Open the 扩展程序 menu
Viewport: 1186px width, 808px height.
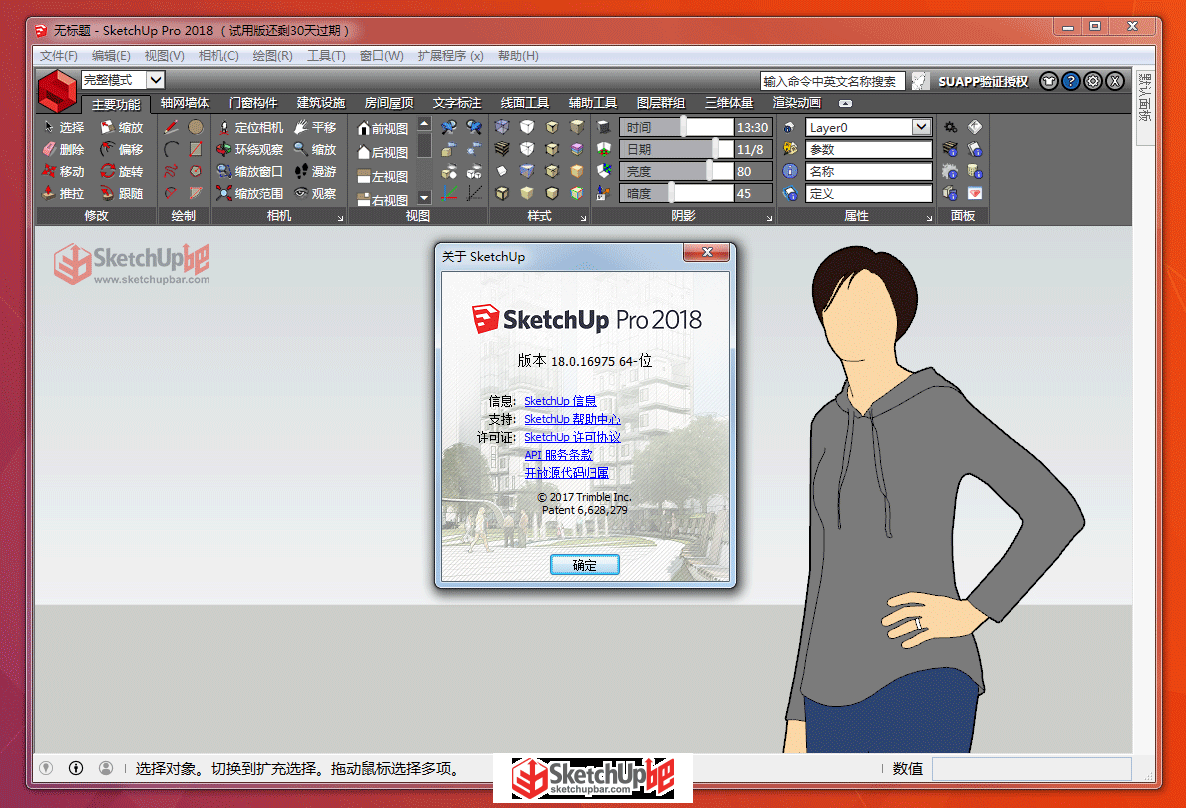click(x=451, y=55)
